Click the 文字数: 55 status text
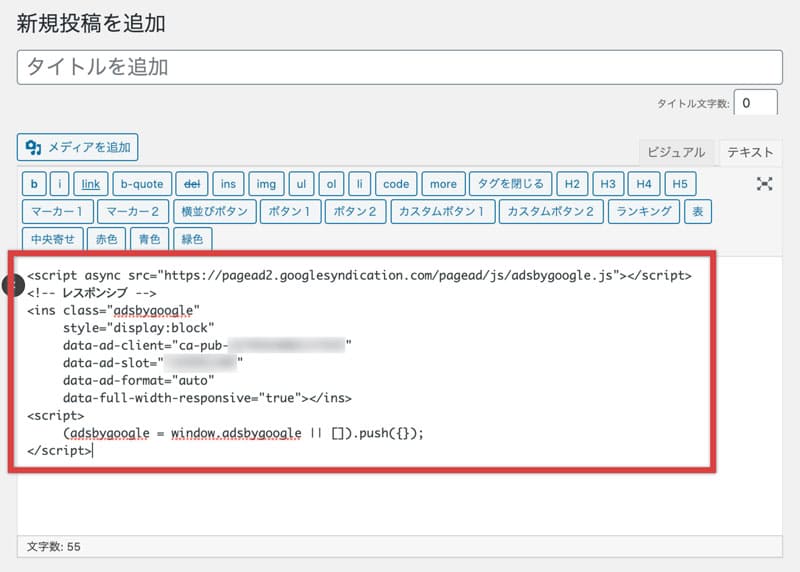Screen dimensions: 800x572 pos(54,546)
